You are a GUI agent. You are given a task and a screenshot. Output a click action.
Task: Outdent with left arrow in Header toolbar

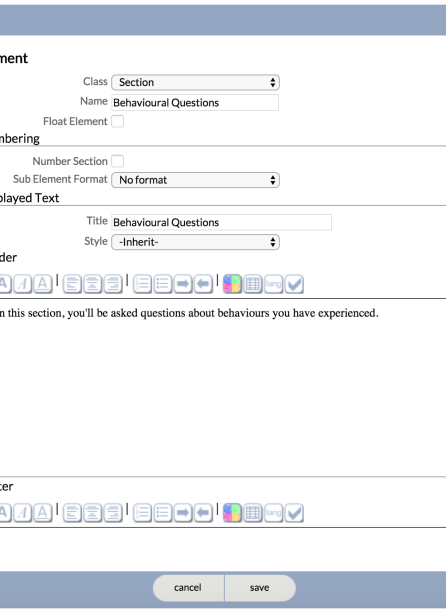tap(203, 284)
